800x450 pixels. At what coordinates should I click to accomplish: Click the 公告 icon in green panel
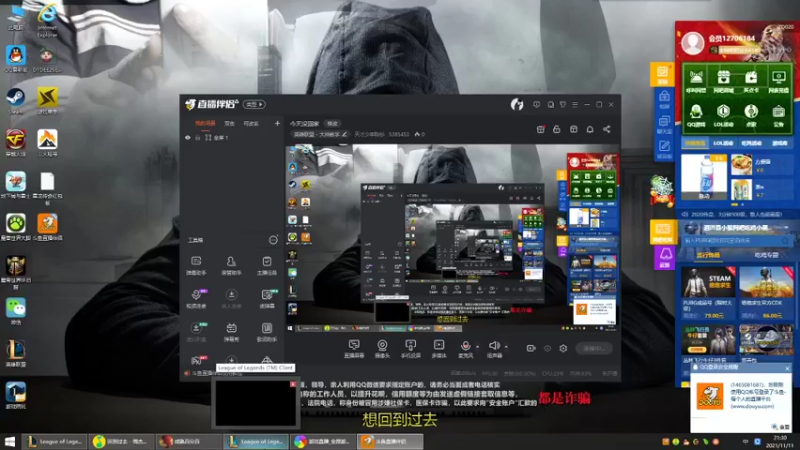coord(779,115)
